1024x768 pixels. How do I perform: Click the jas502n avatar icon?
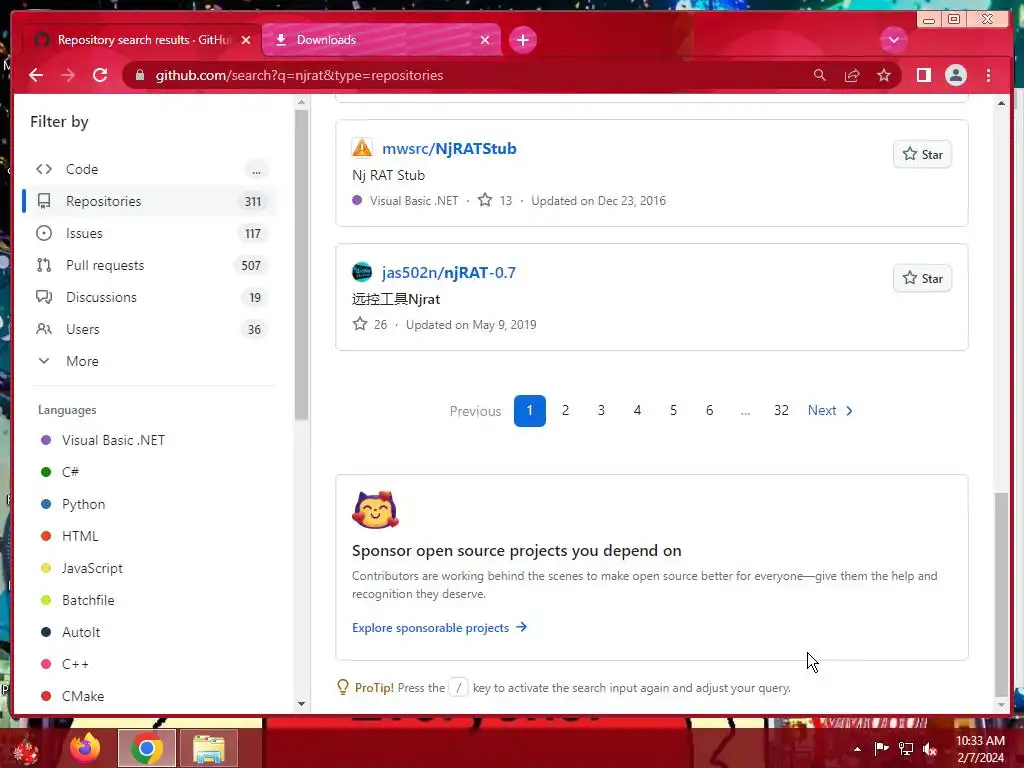362,272
